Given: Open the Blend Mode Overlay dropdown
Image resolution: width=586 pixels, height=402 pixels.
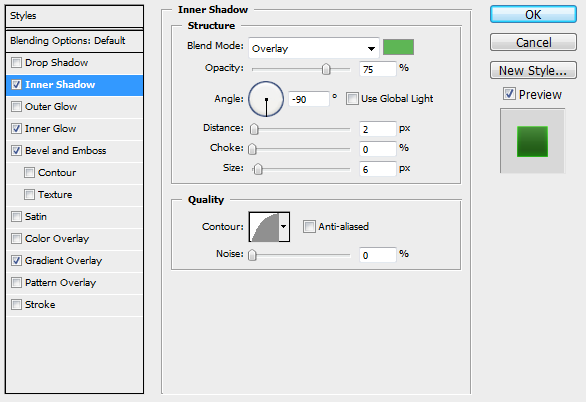Looking at the screenshot, I should point(314,48).
